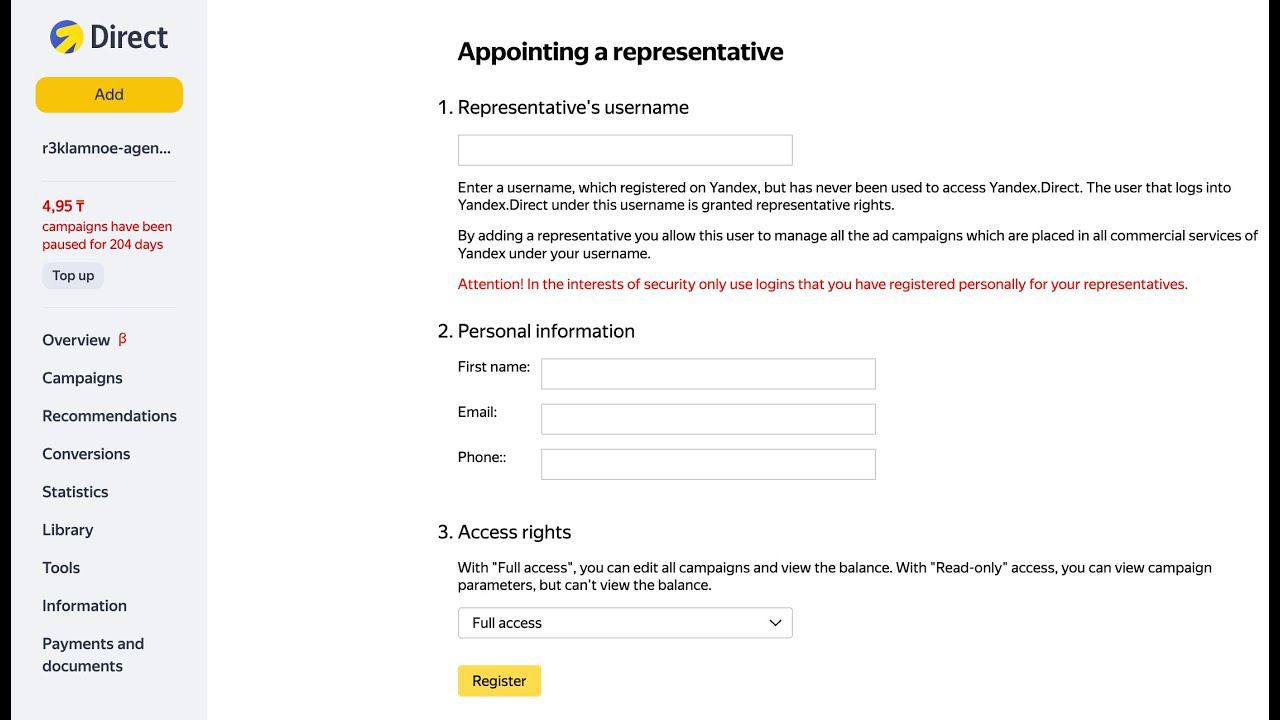1280x720 pixels.
Task: Open the r3klamnoe-agen account name
Action: 107,148
